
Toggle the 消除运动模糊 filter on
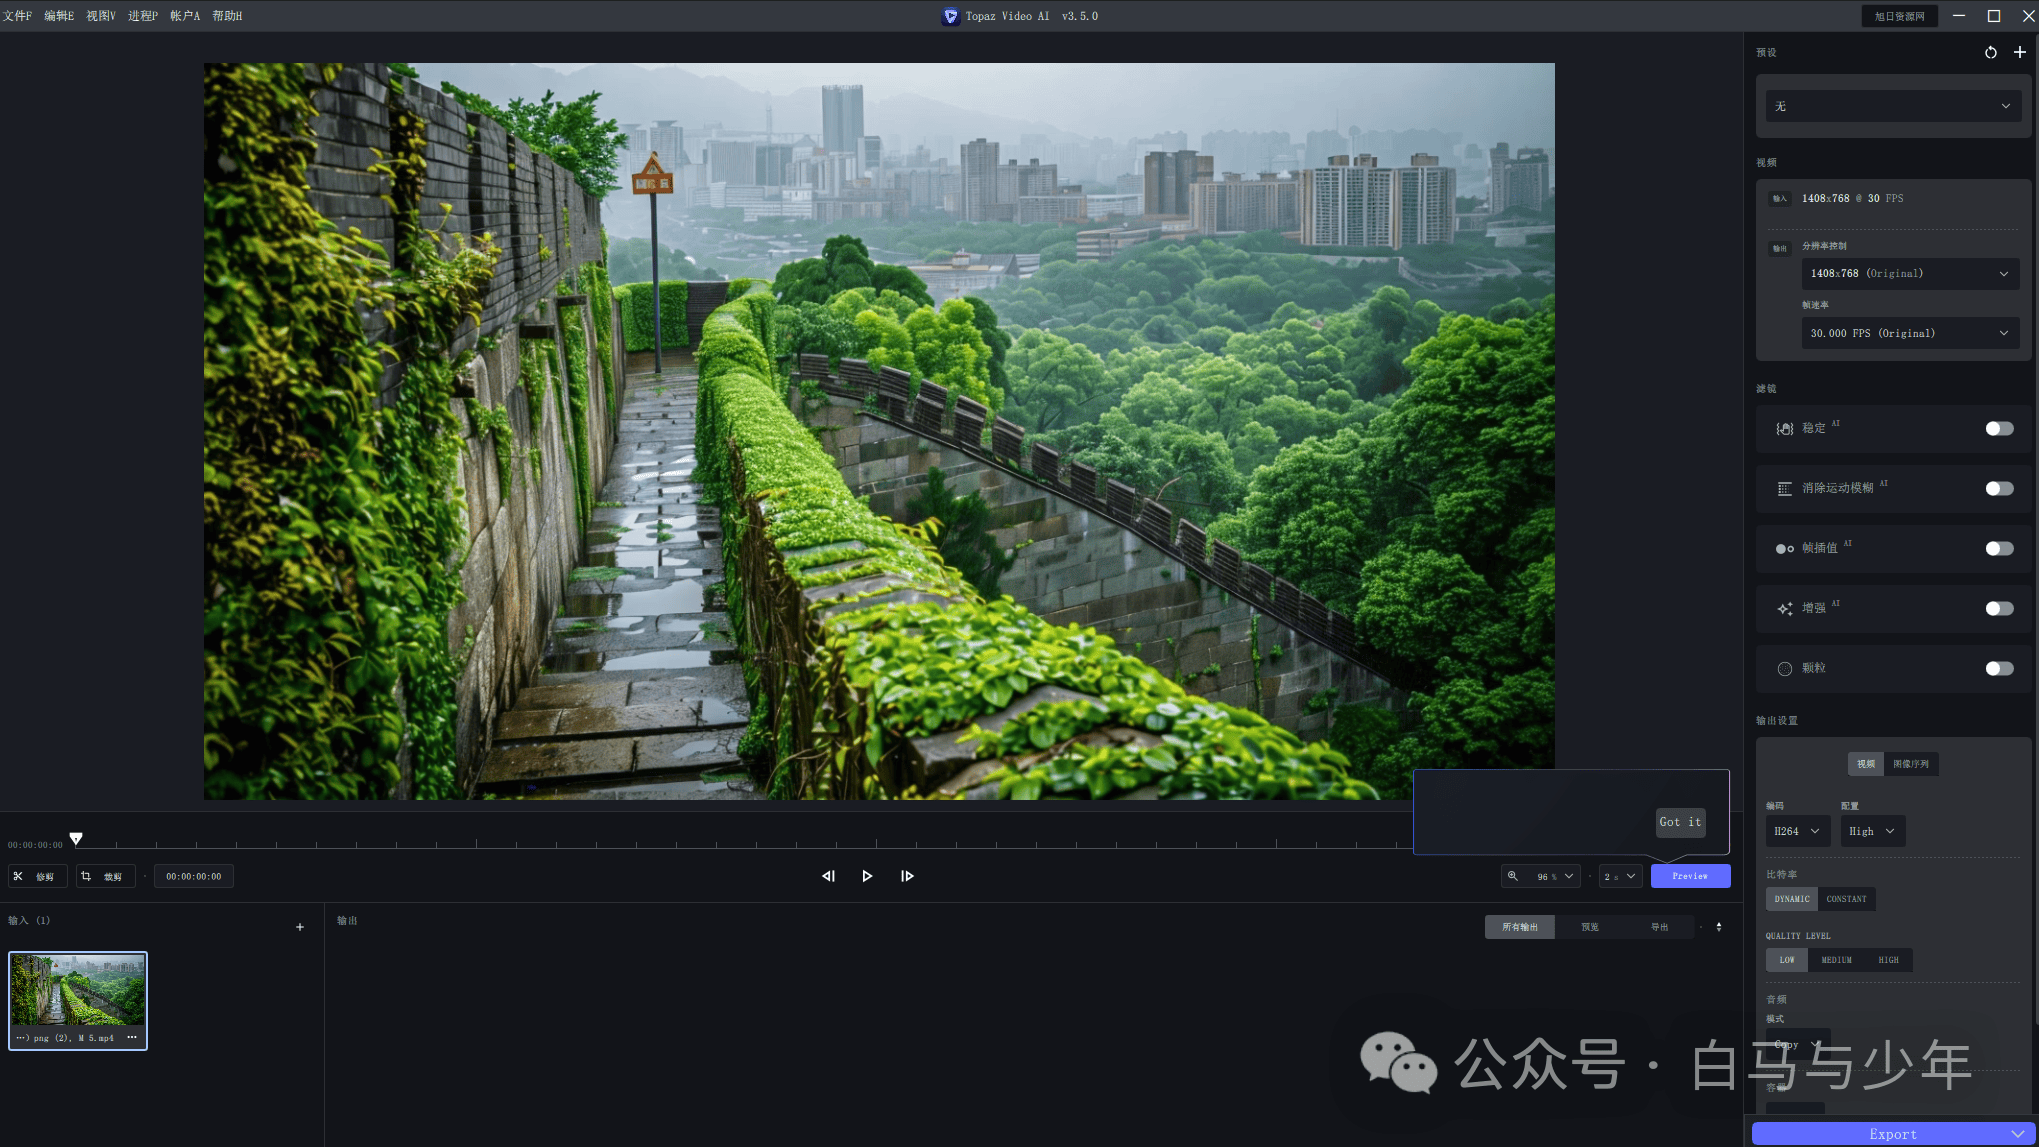(x=1999, y=489)
